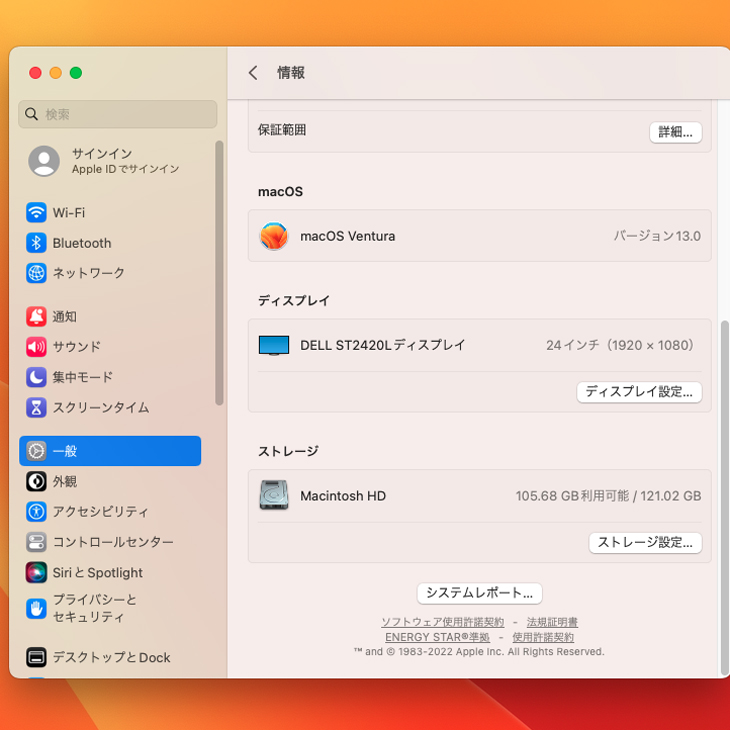The image size is (730, 730).
Task: Go back with the chevron beside 情報
Action: point(253,73)
